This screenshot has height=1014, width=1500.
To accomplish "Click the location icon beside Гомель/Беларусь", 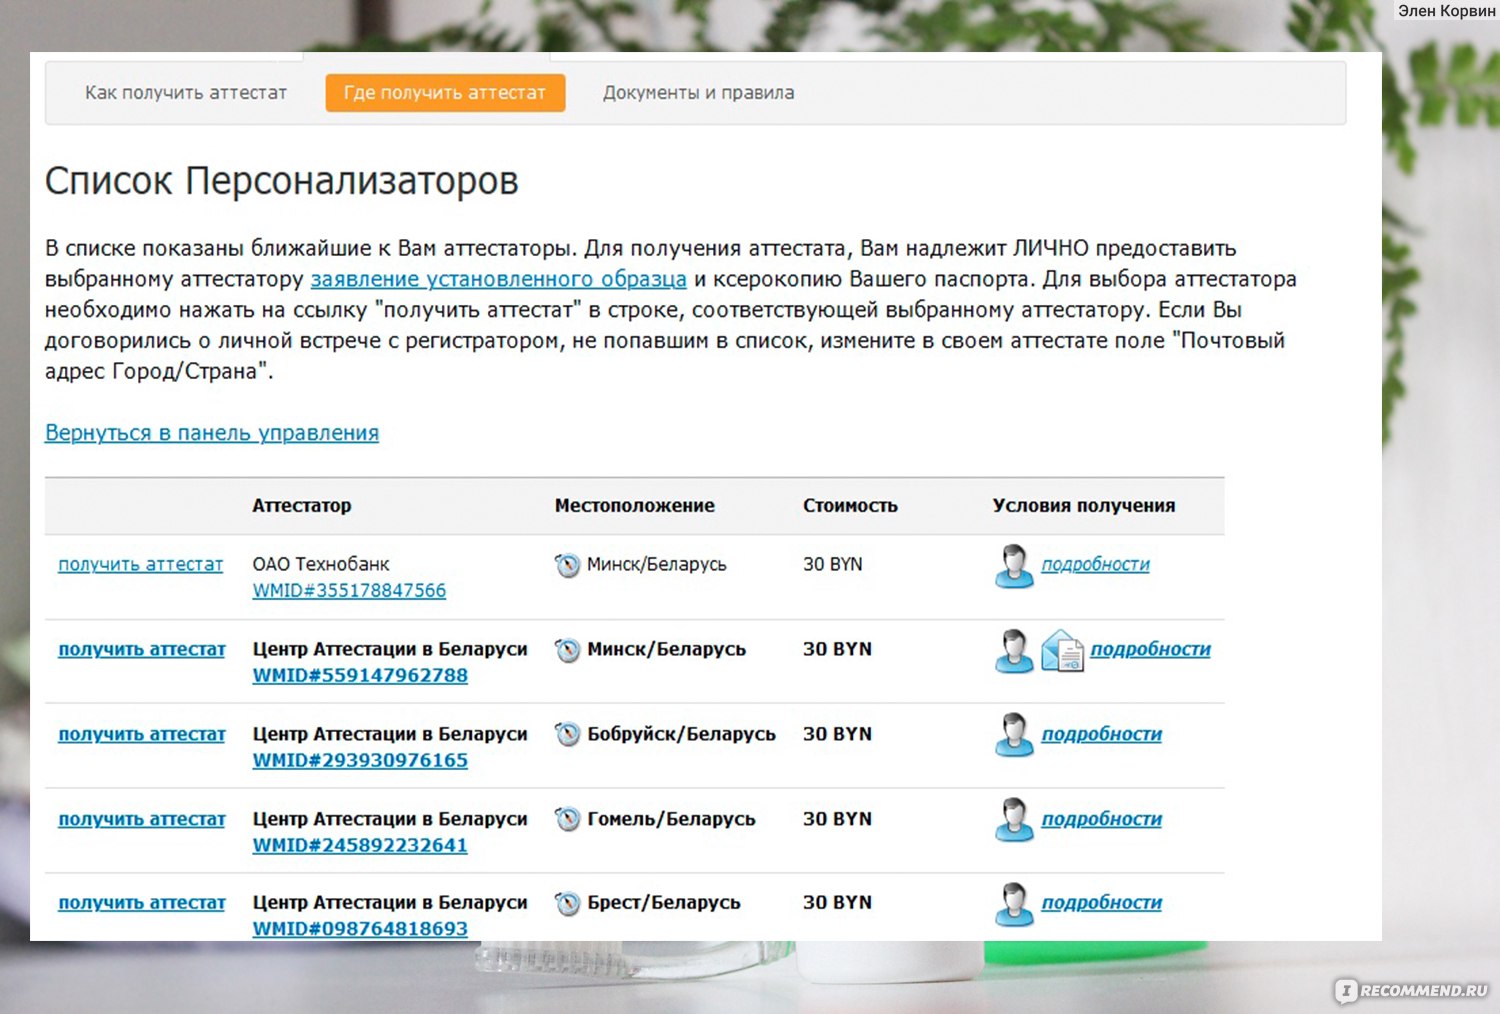I will pos(567,820).
